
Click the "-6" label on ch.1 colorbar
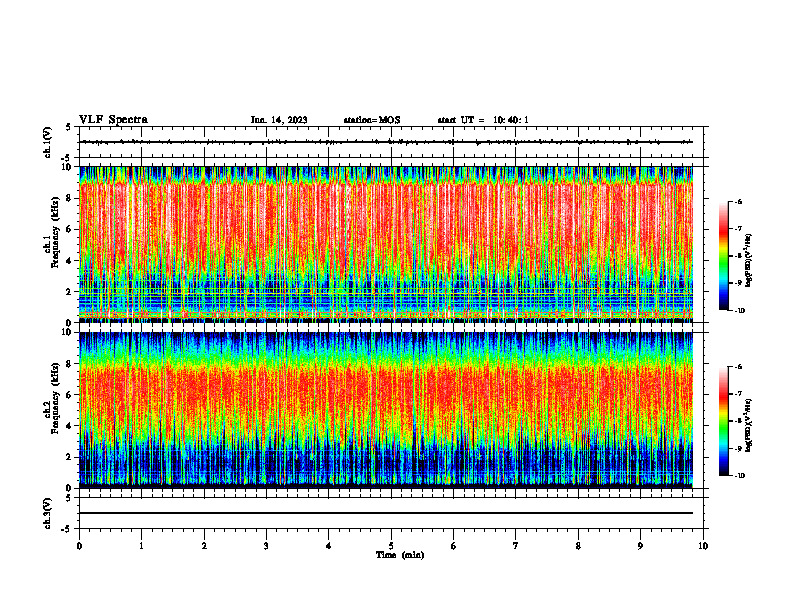pos(738,201)
